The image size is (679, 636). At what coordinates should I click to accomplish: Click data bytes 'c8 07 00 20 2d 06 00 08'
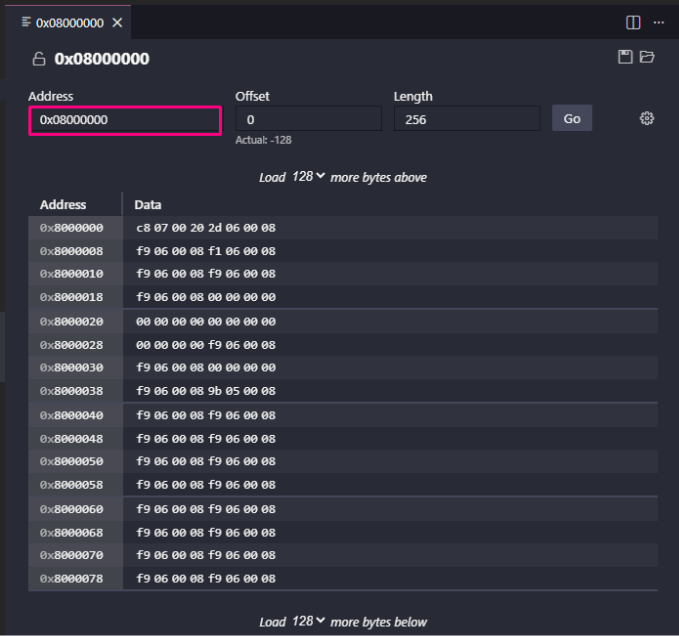pos(206,228)
